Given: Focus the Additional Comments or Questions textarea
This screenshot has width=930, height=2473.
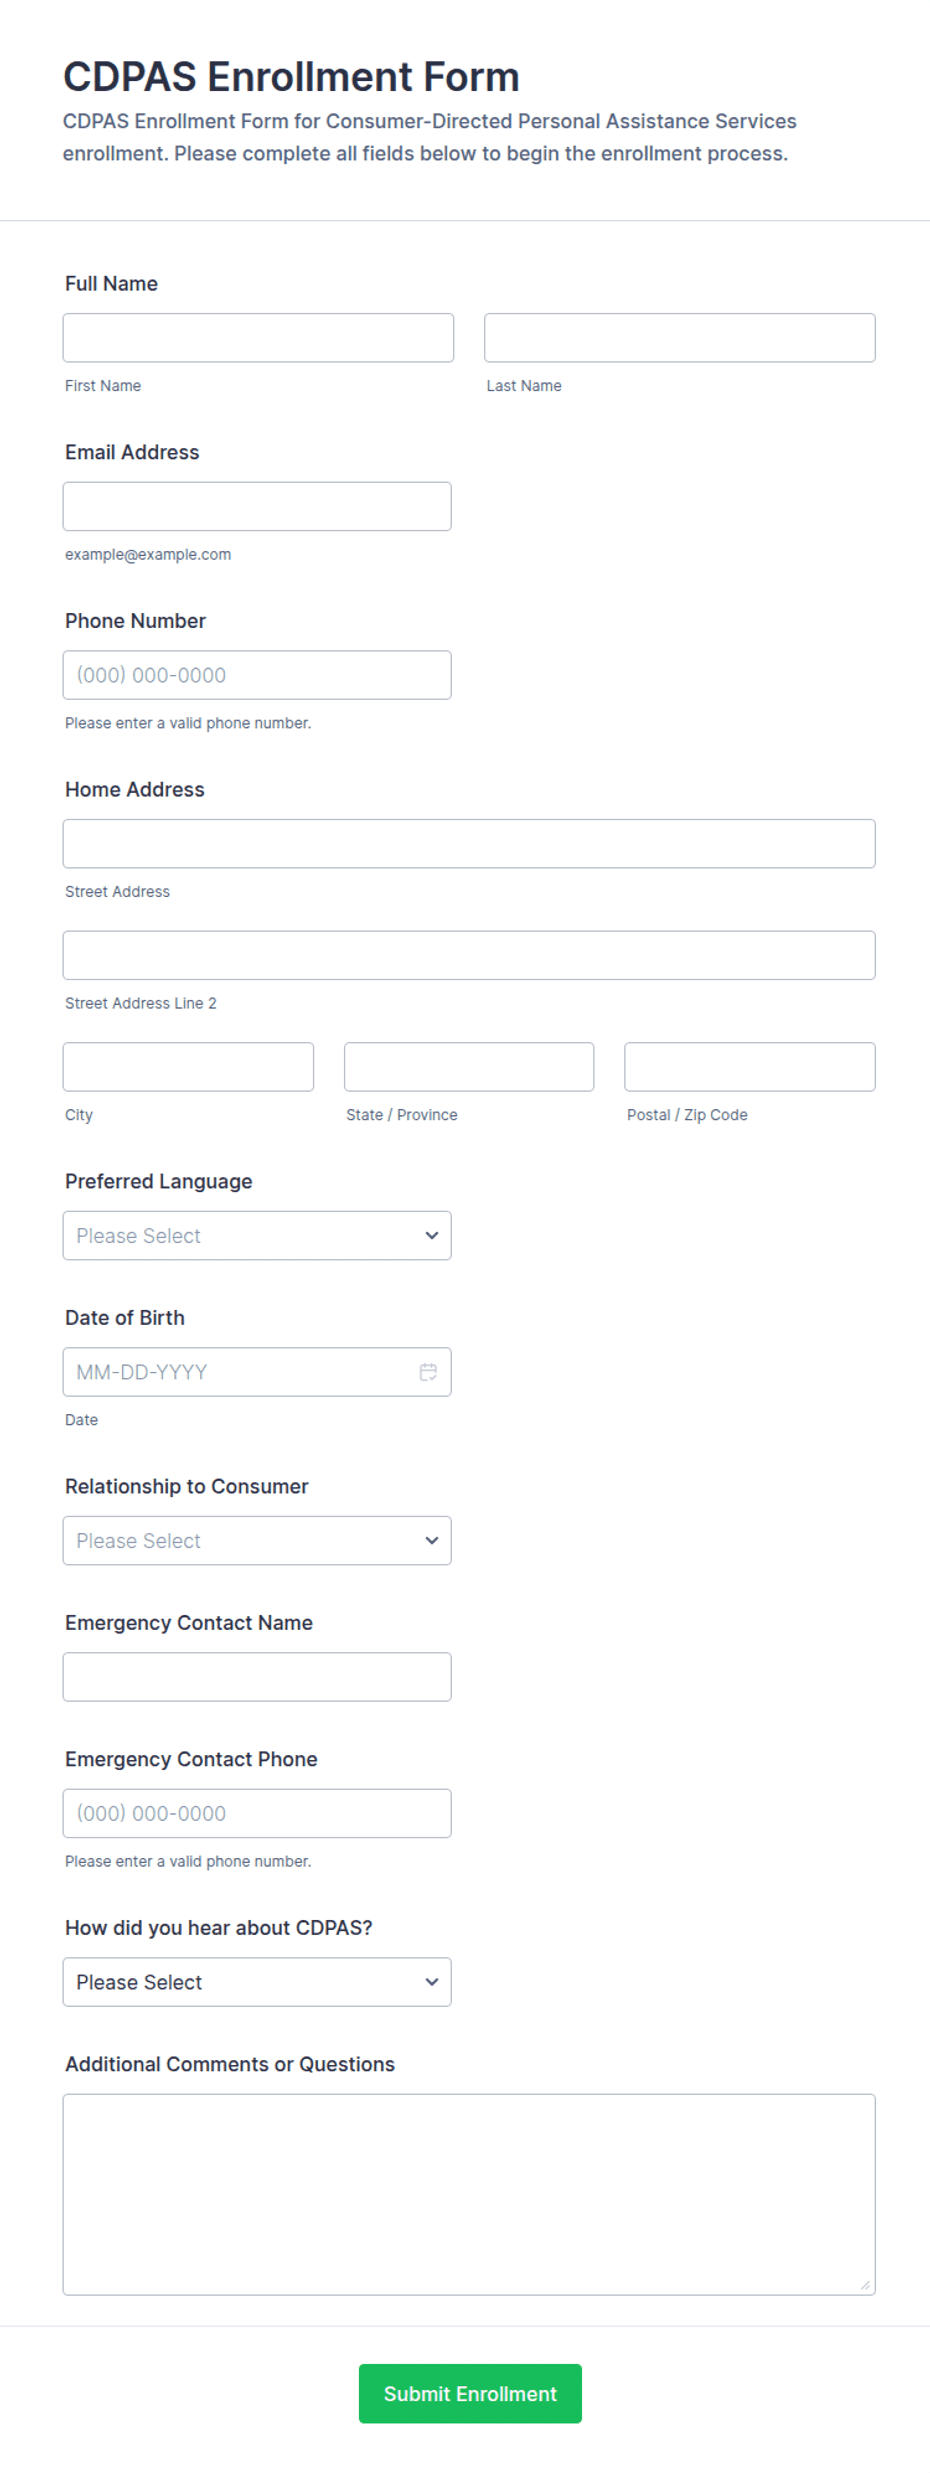Looking at the screenshot, I should coord(469,2195).
